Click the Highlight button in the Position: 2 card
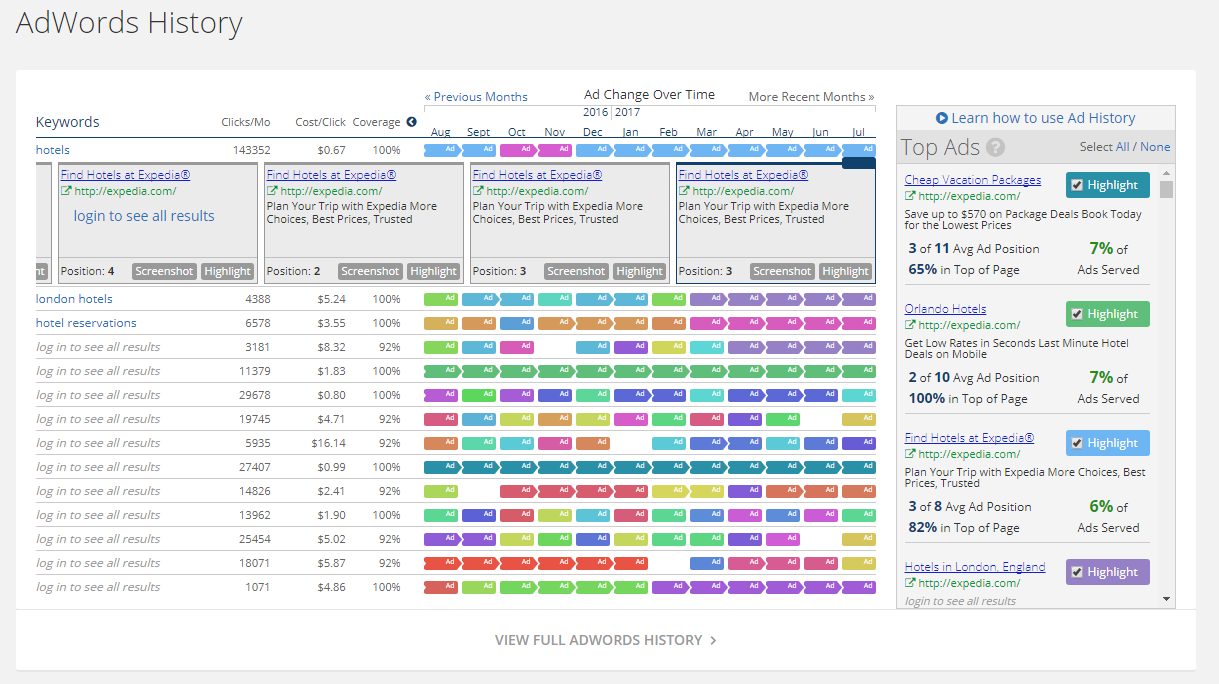Screen dimensions: 1219x684 coord(434,271)
